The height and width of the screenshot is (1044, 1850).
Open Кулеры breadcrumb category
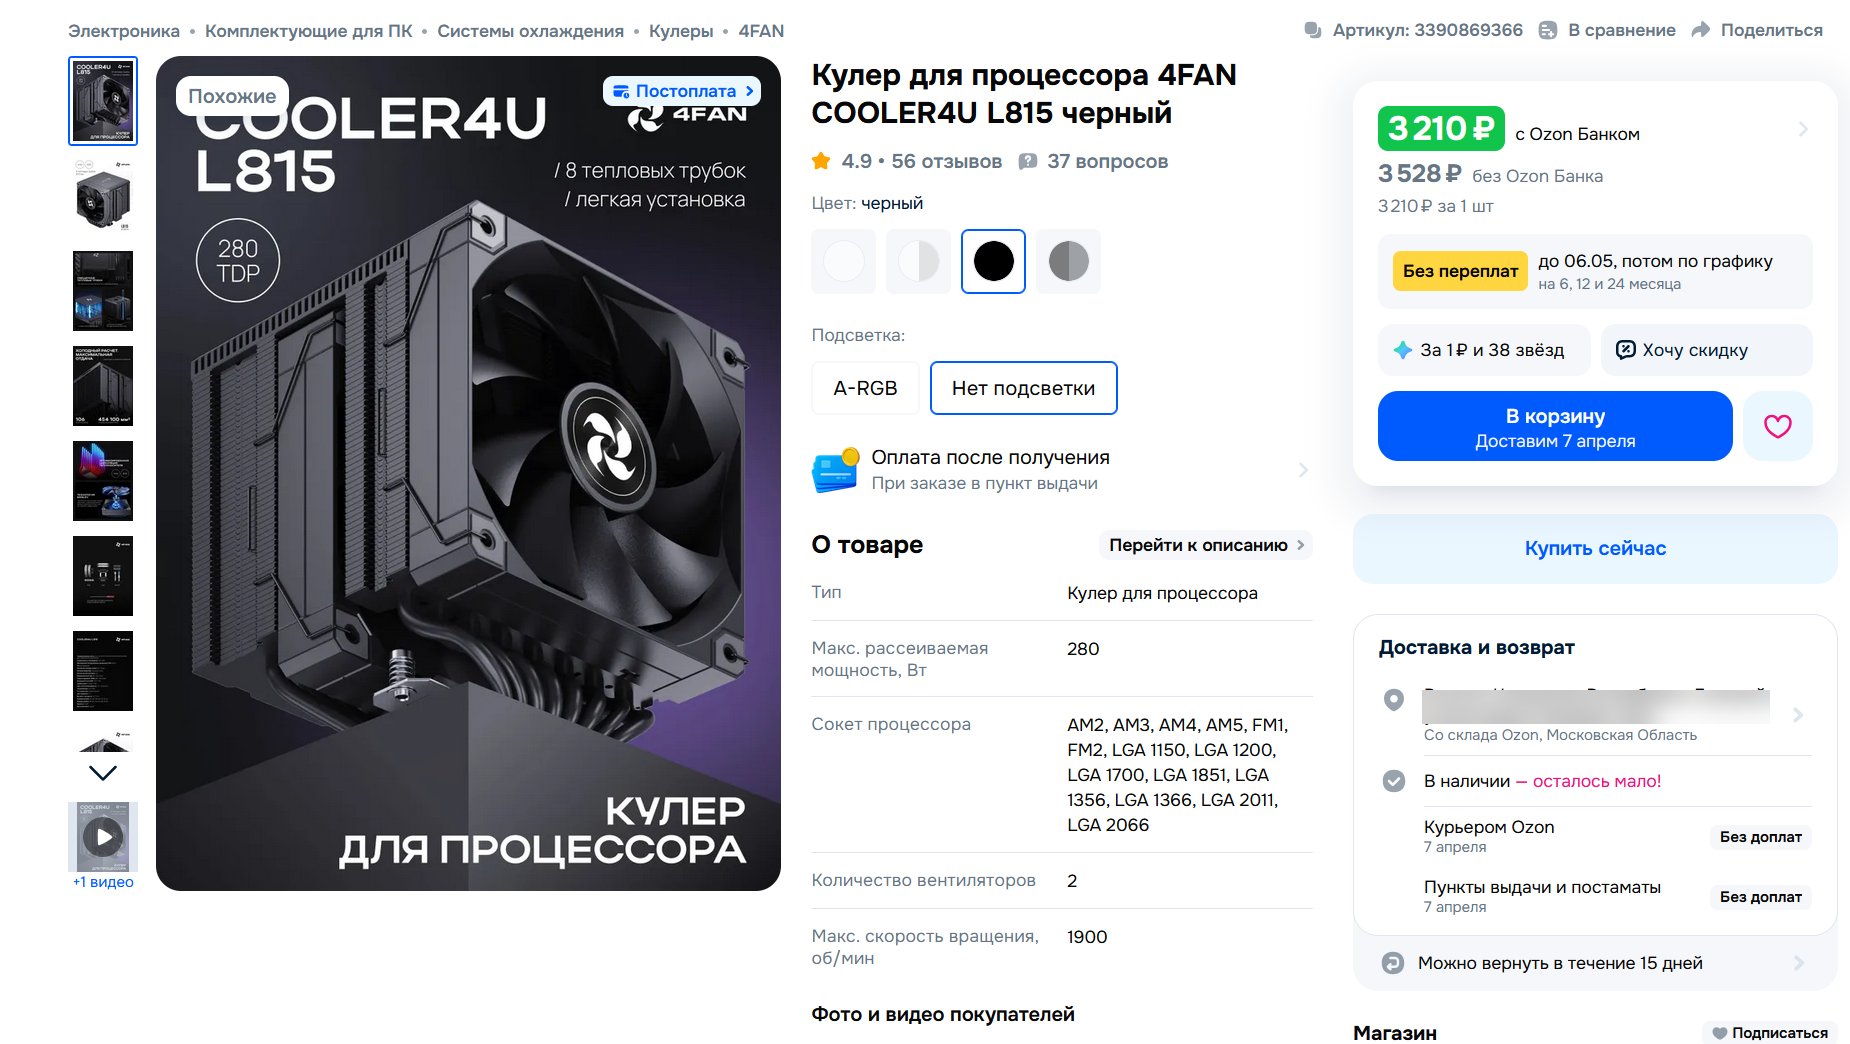[681, 31]
